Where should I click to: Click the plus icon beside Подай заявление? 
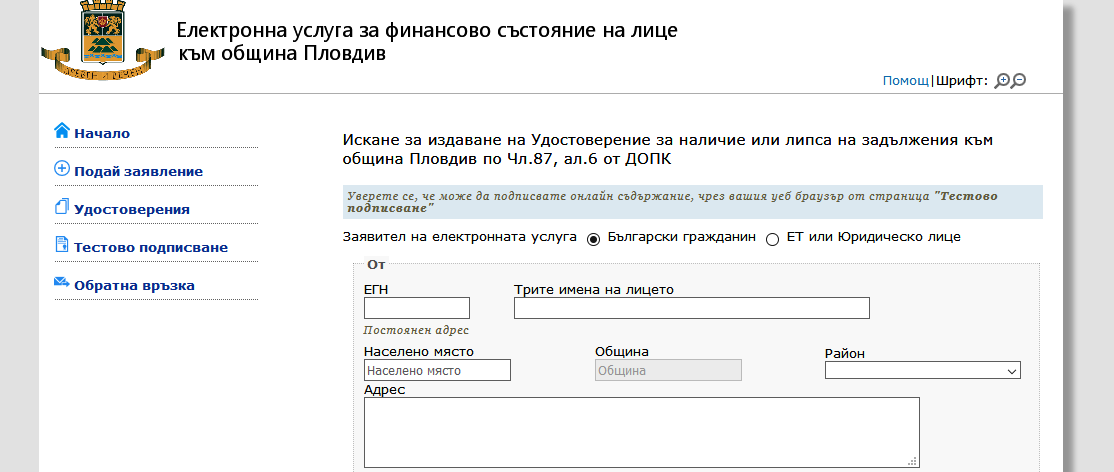pyautogui.click(x=63, y=169)
